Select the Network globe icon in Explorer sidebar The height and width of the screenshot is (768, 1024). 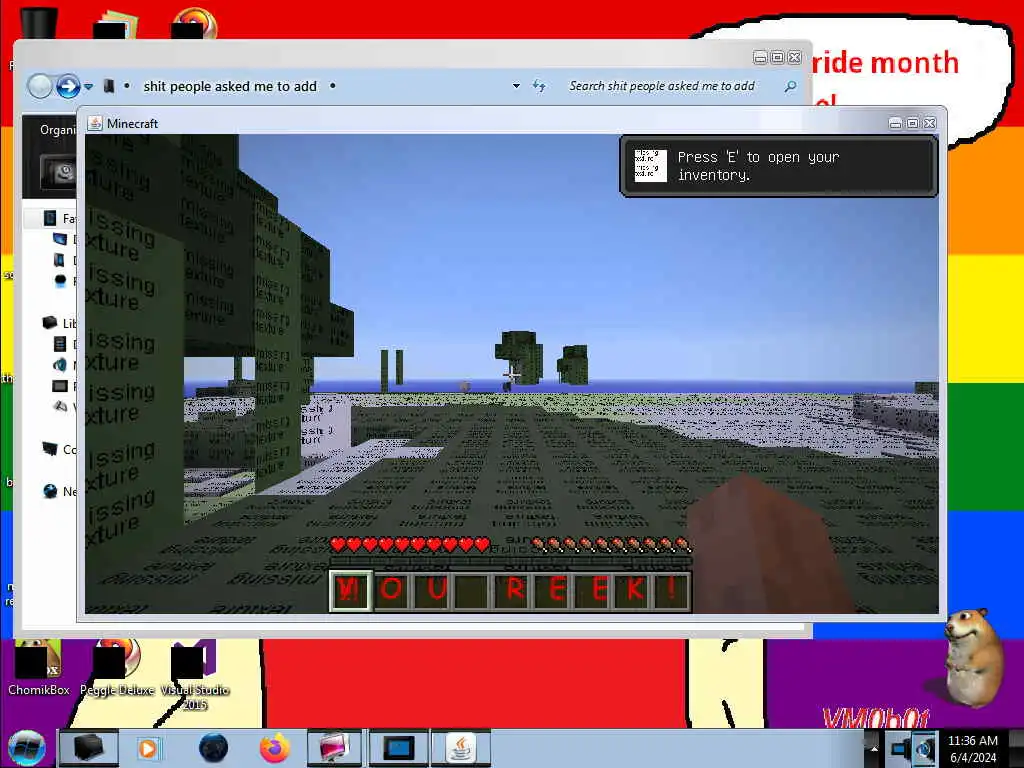(50, 491)
